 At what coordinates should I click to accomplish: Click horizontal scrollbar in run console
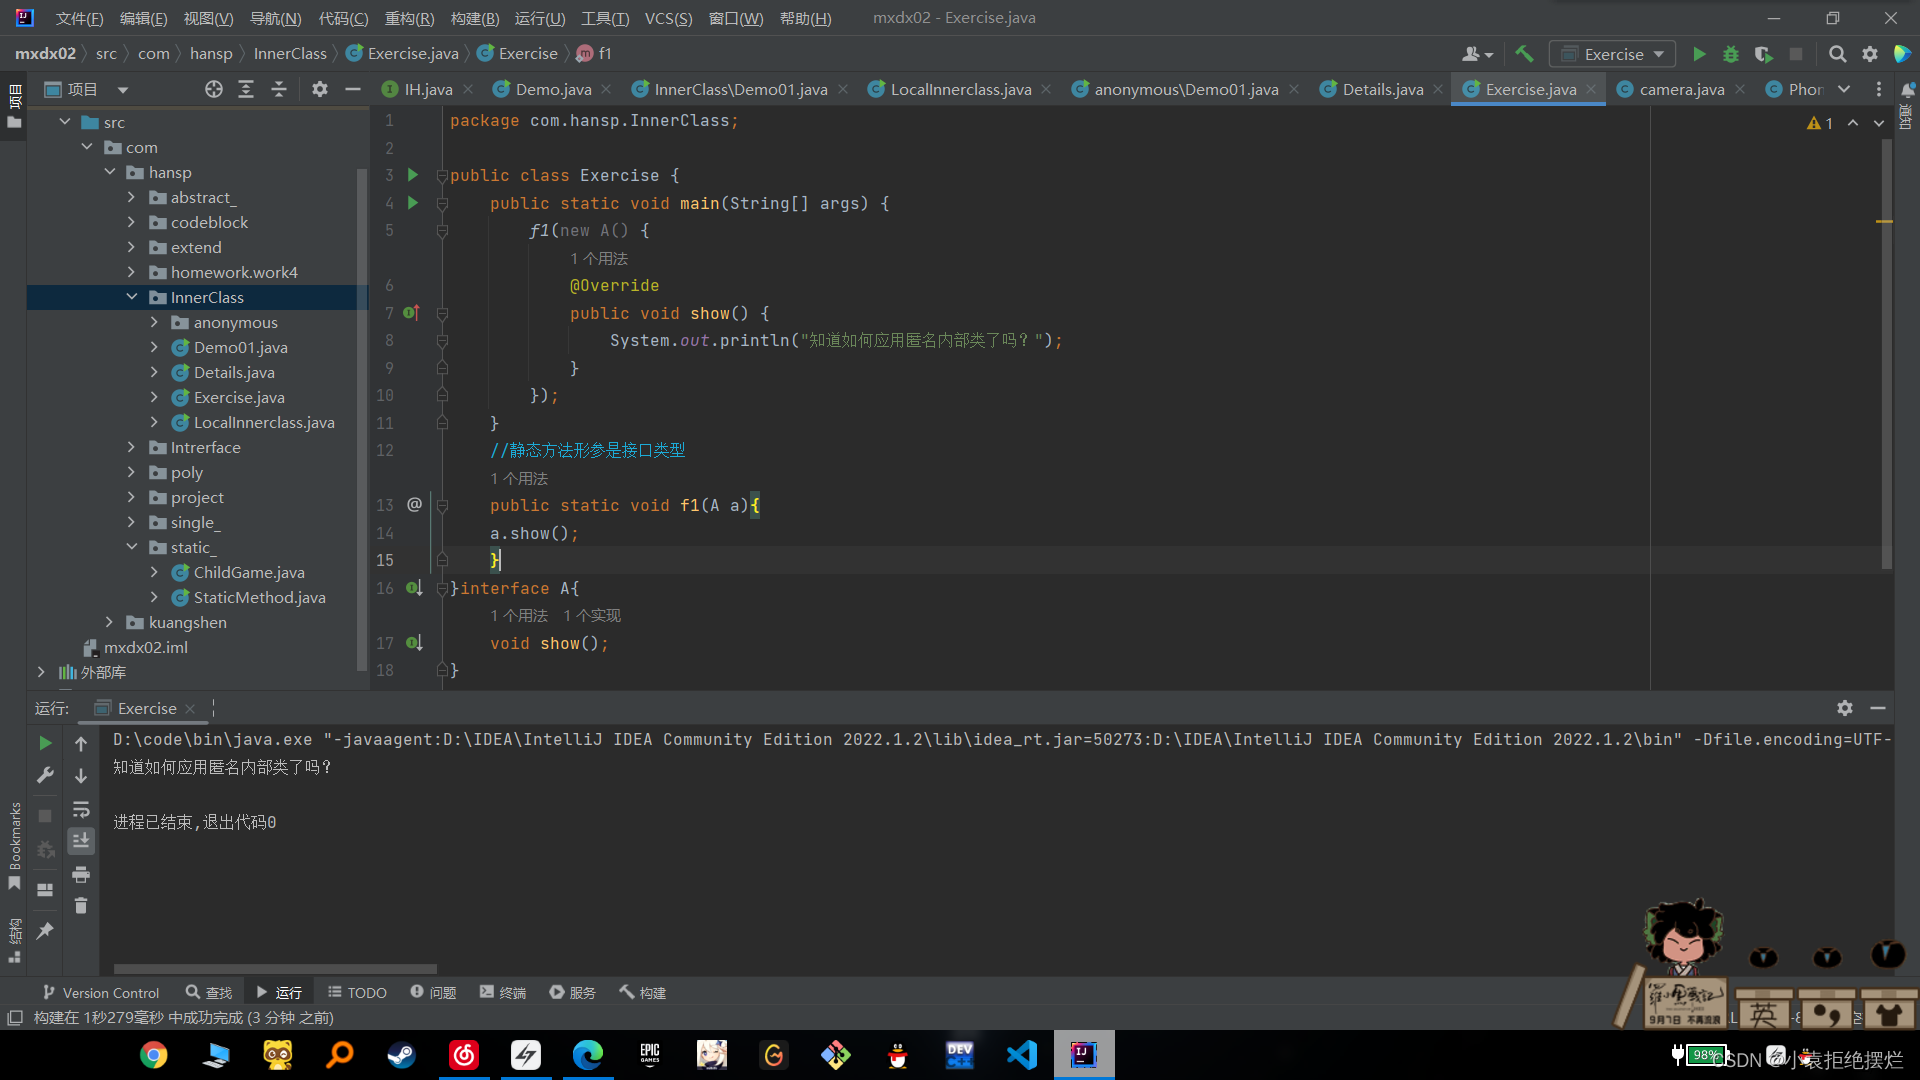275,969
